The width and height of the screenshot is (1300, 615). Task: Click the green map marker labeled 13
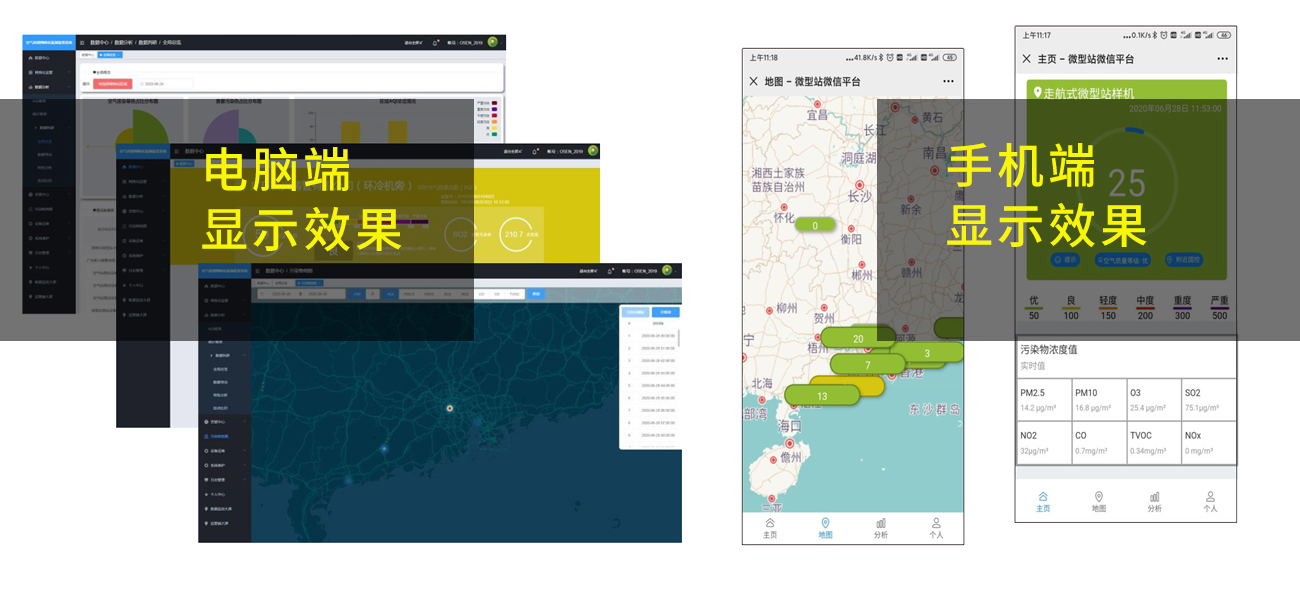pyautogui.click(x=822, y=396)
